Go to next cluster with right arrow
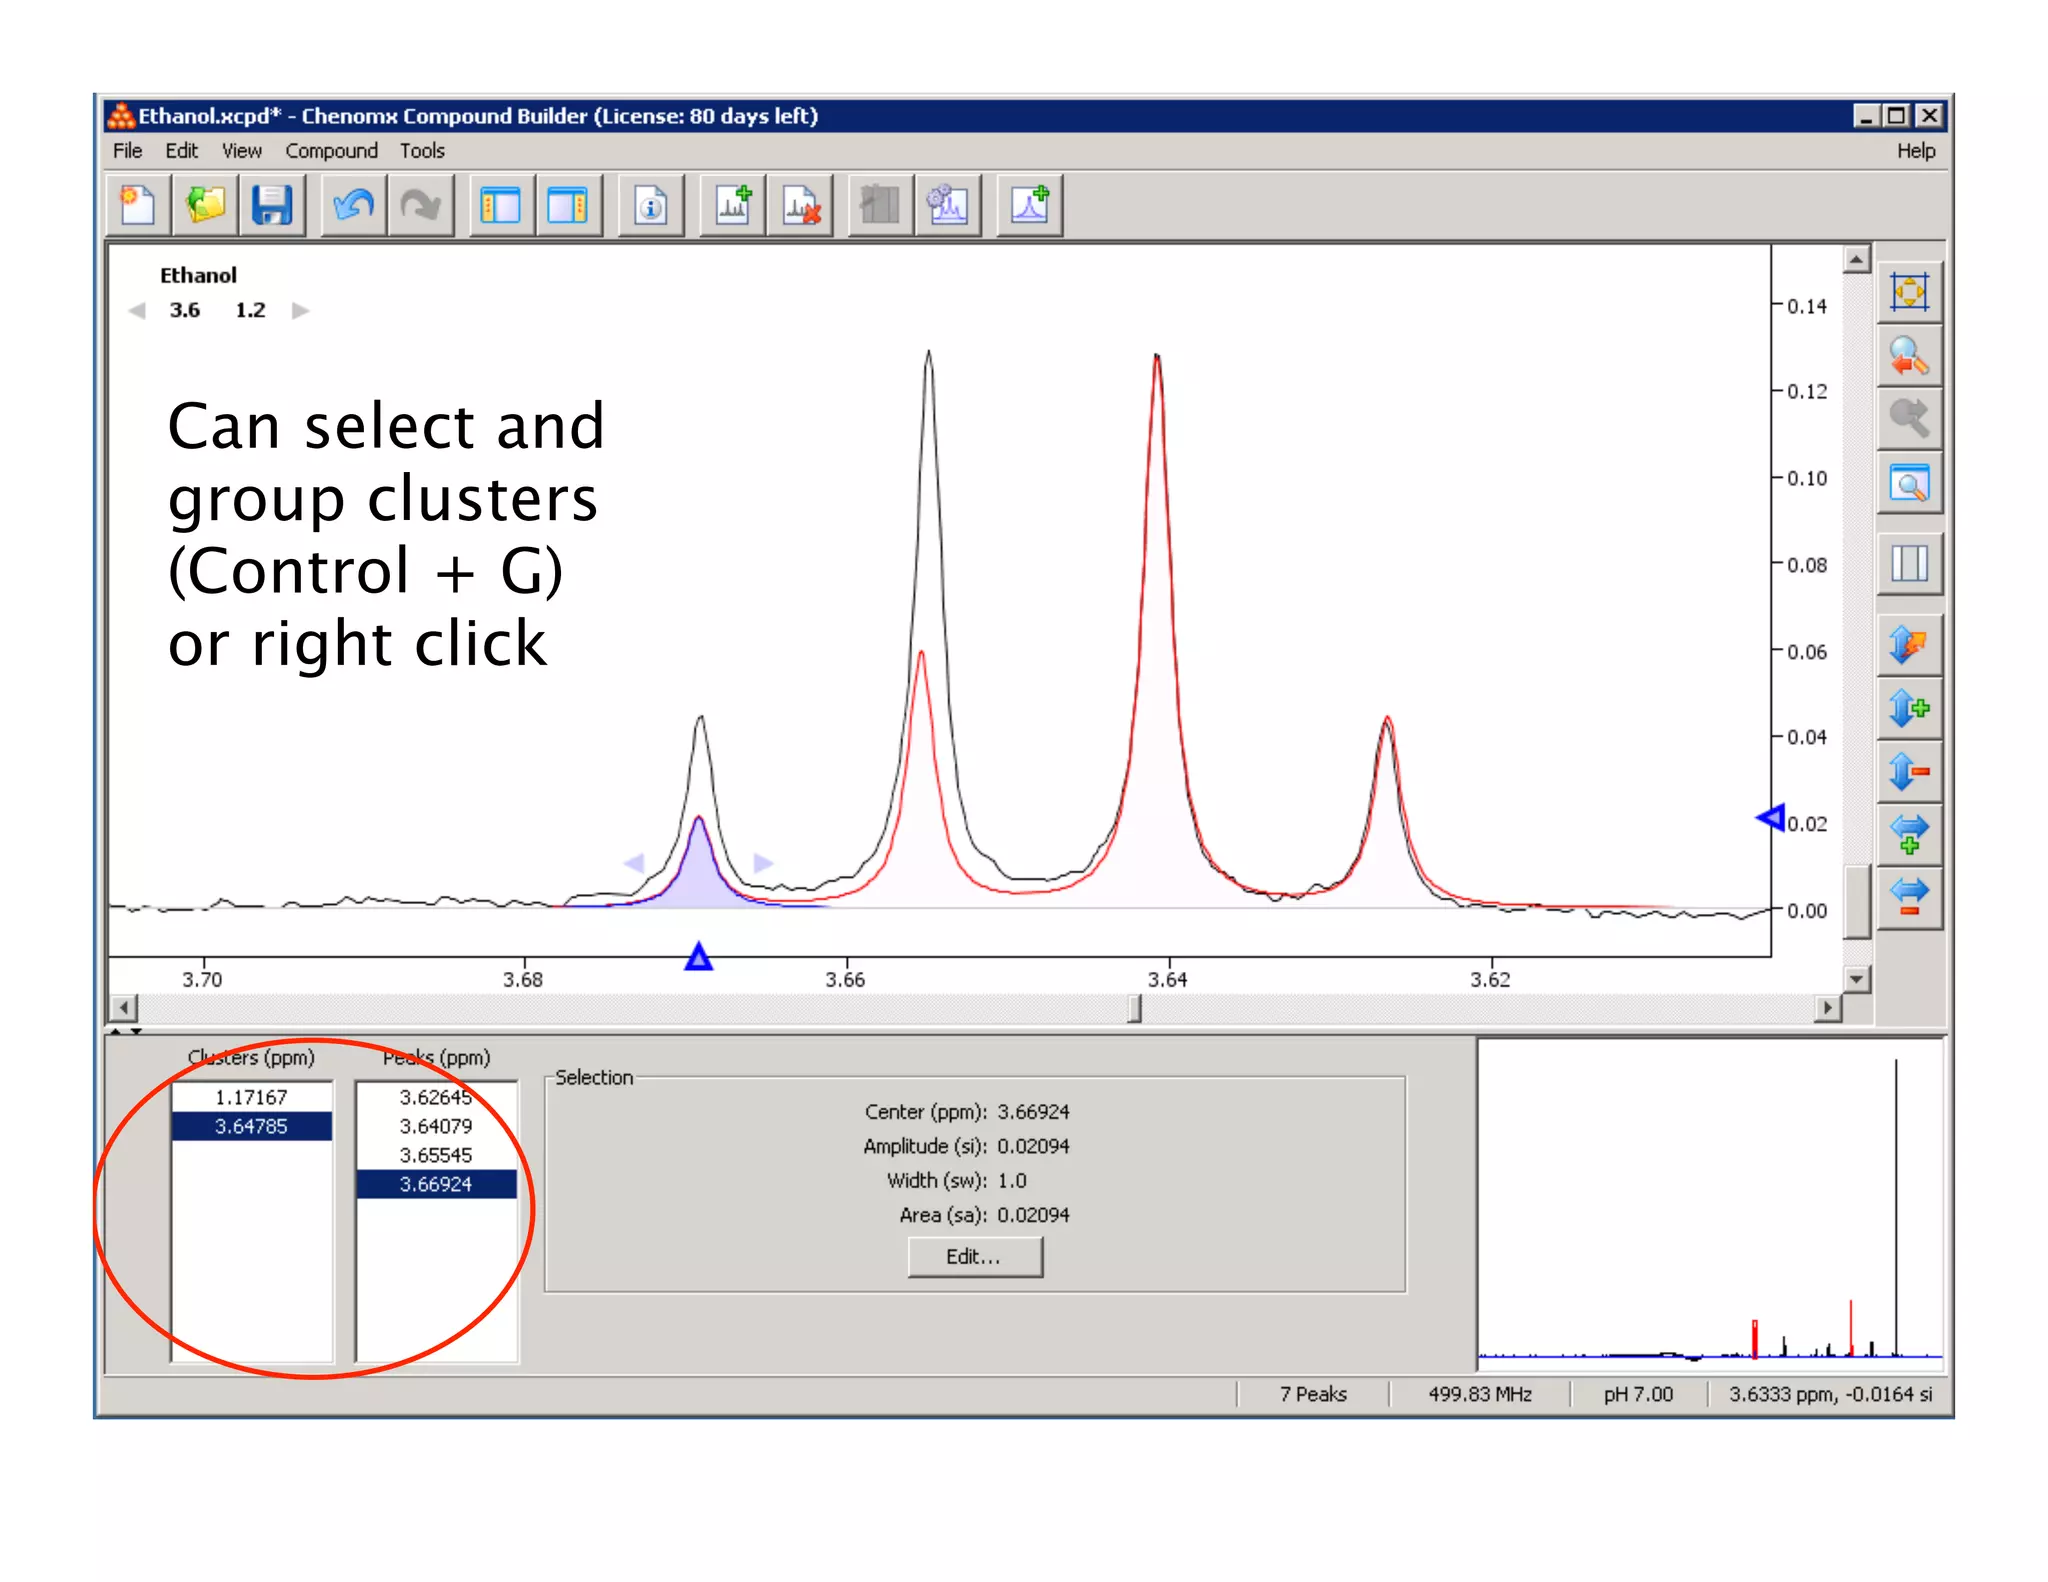2048x1582 pixels. click(x=300, y=311)
